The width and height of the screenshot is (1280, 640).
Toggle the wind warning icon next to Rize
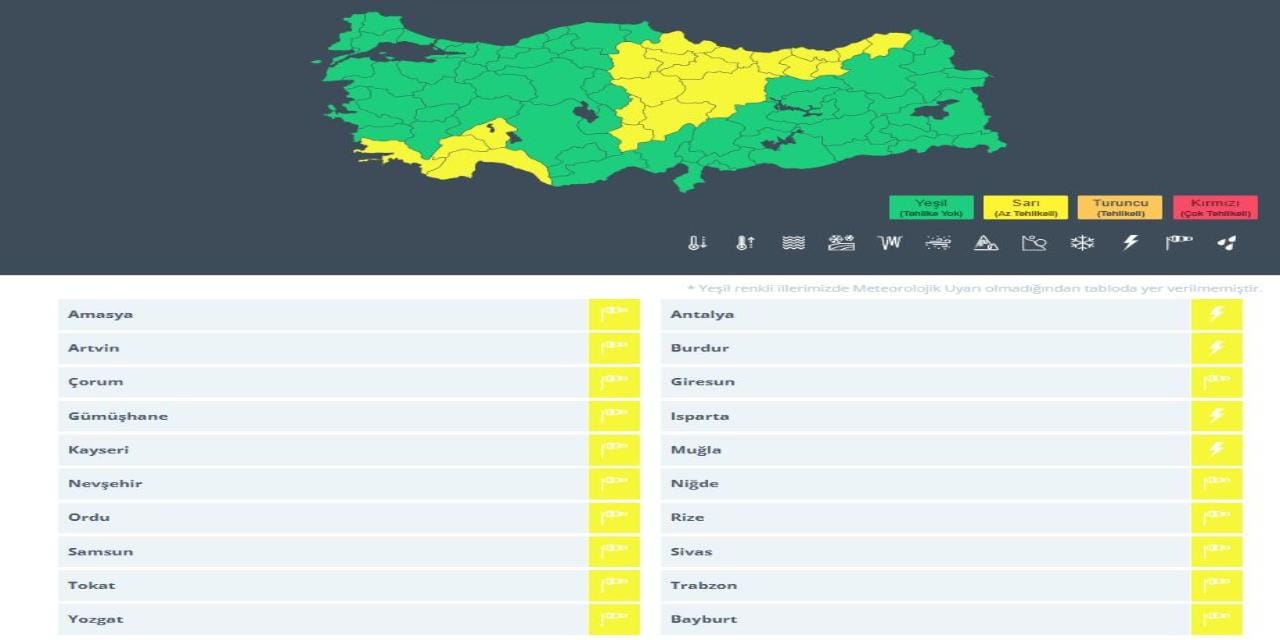pos(1216,517)
